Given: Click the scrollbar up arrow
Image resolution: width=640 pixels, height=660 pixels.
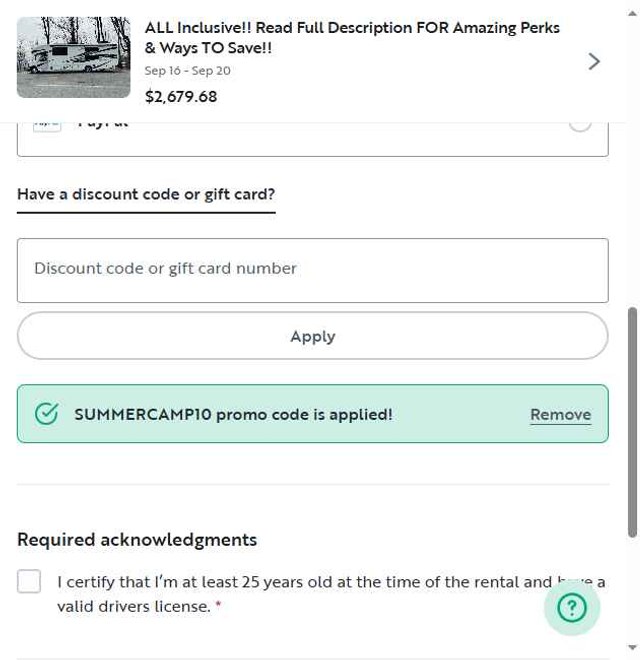Looking at the screenshot, I should [632, 13].
